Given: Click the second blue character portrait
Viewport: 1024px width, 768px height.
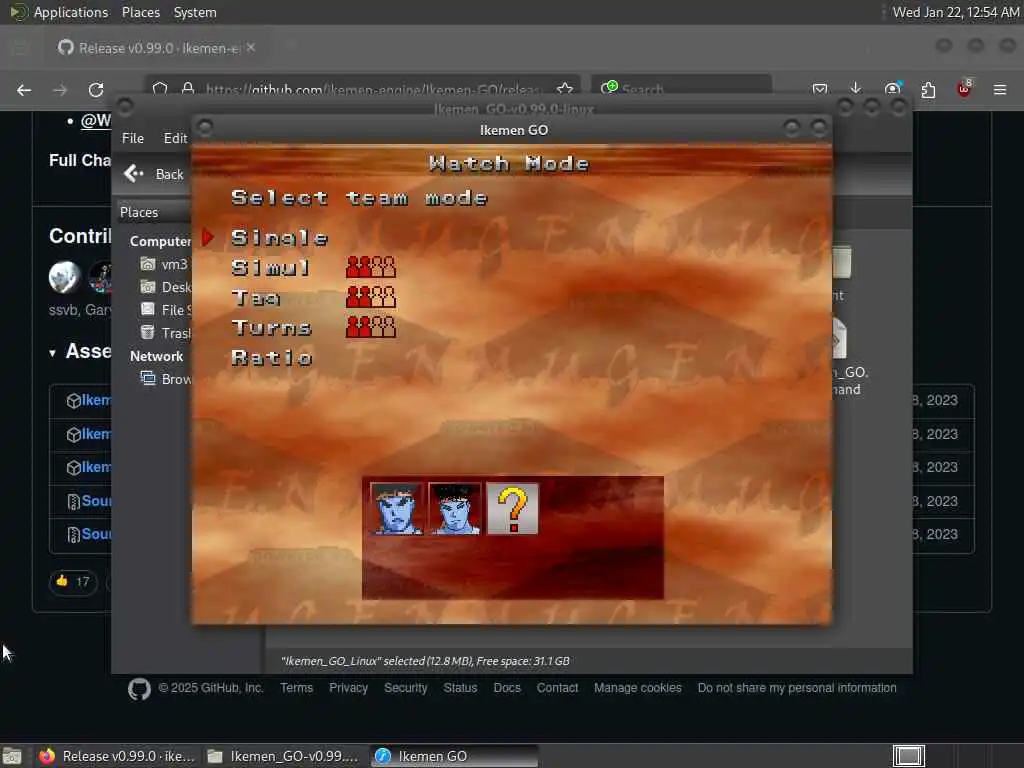Looking at the screenshot, I should (x=455, y=509).
